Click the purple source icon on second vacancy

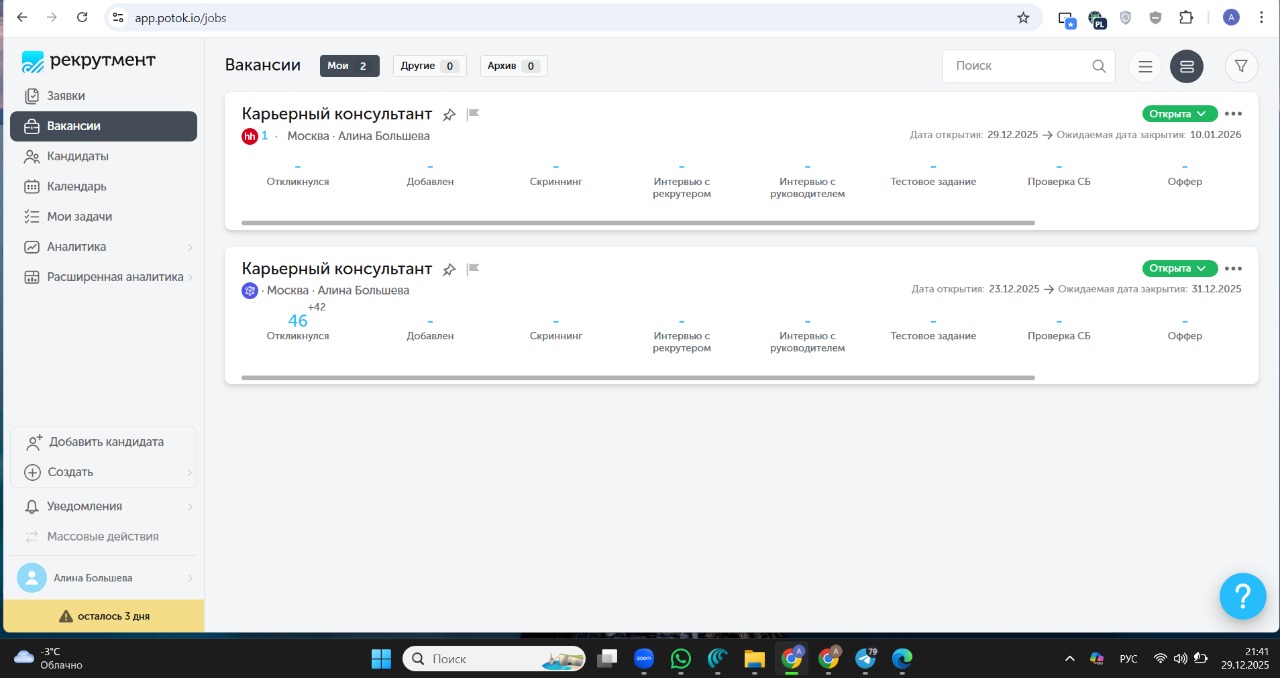[250, 290]
